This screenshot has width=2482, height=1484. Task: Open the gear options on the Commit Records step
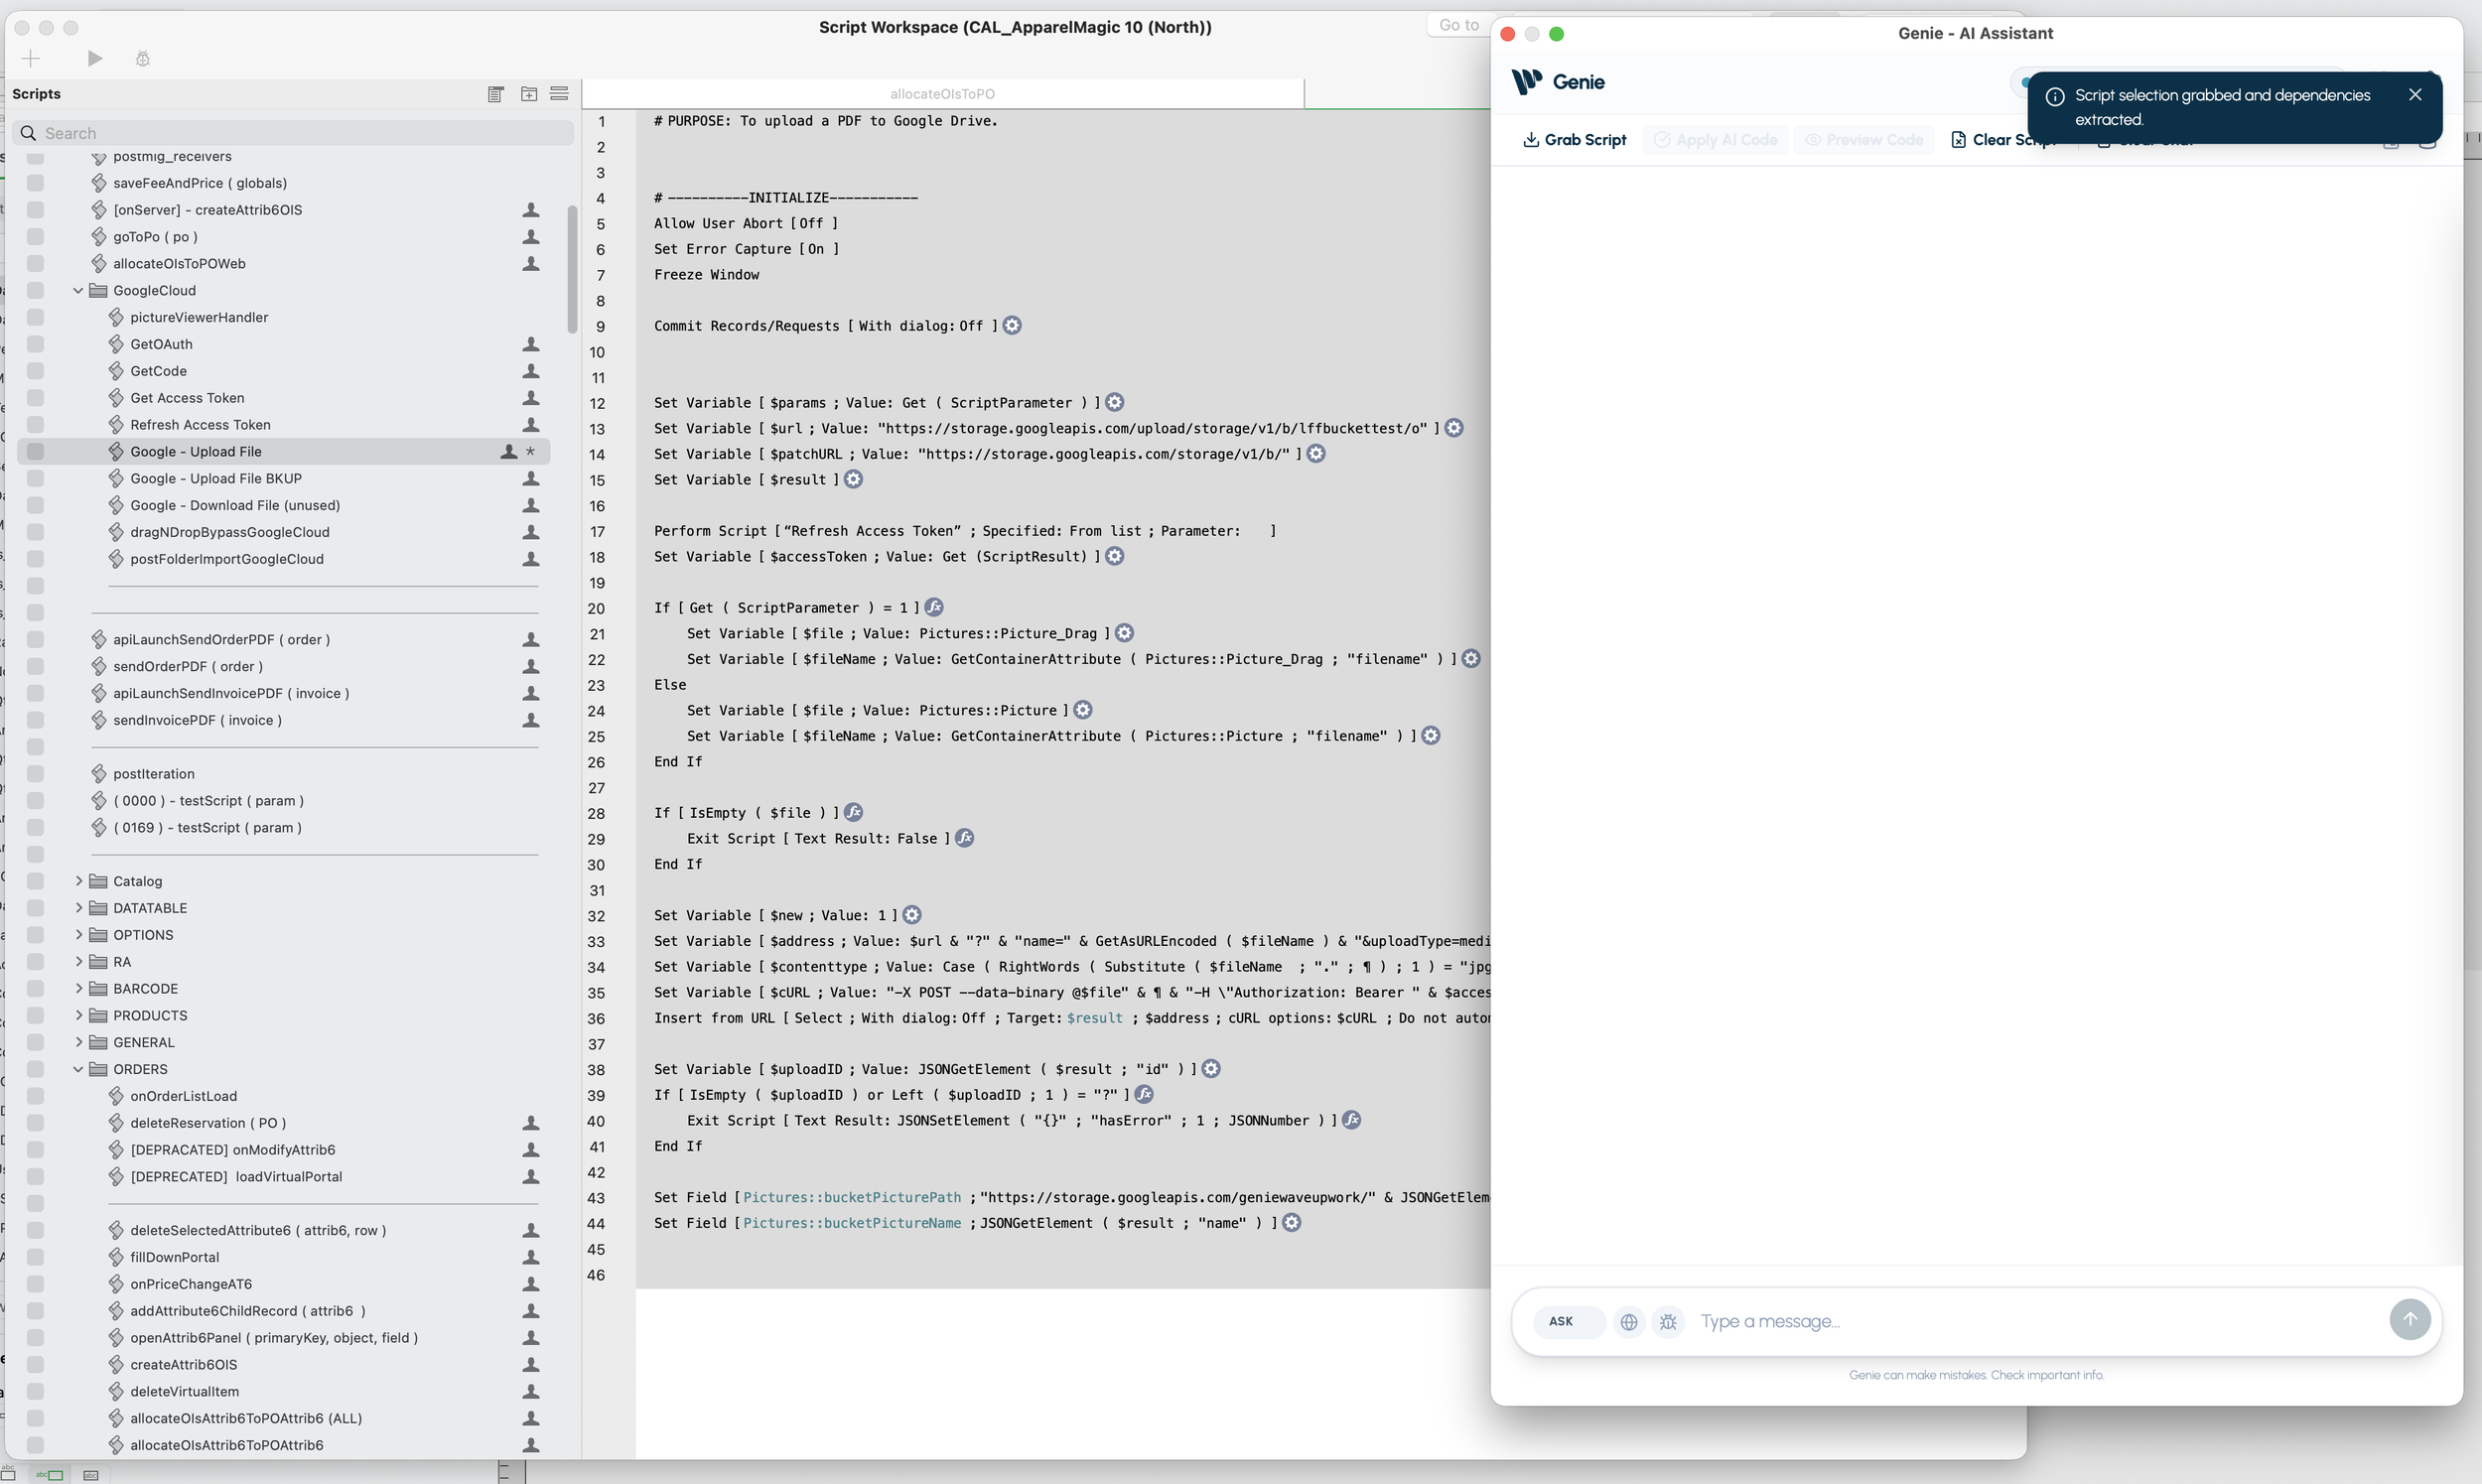pyautogui.click(x=1012, y=326)
